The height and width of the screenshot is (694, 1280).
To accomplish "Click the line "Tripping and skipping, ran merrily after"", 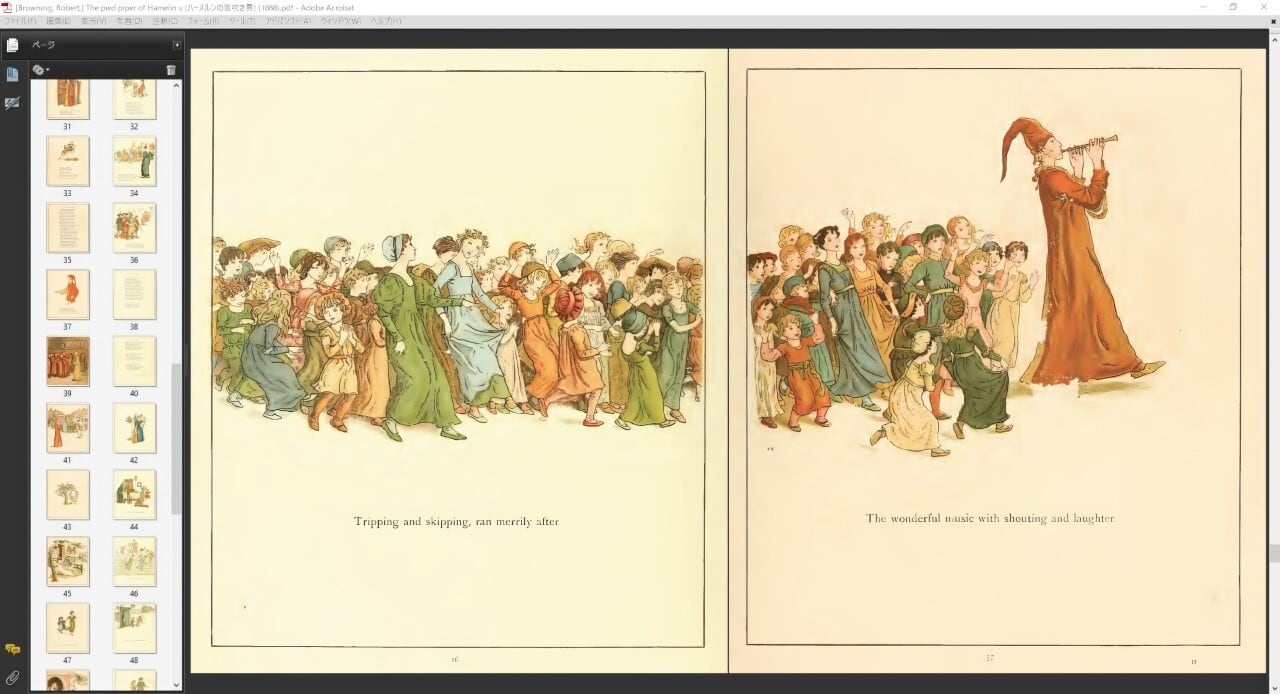I will [x=456, y=521].
